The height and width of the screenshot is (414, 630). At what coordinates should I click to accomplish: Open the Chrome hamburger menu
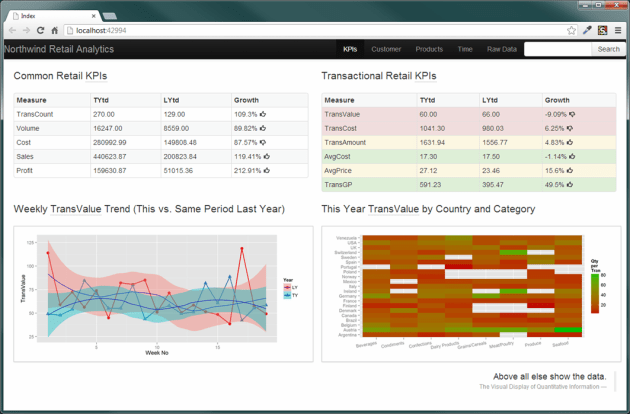point(618,30)
